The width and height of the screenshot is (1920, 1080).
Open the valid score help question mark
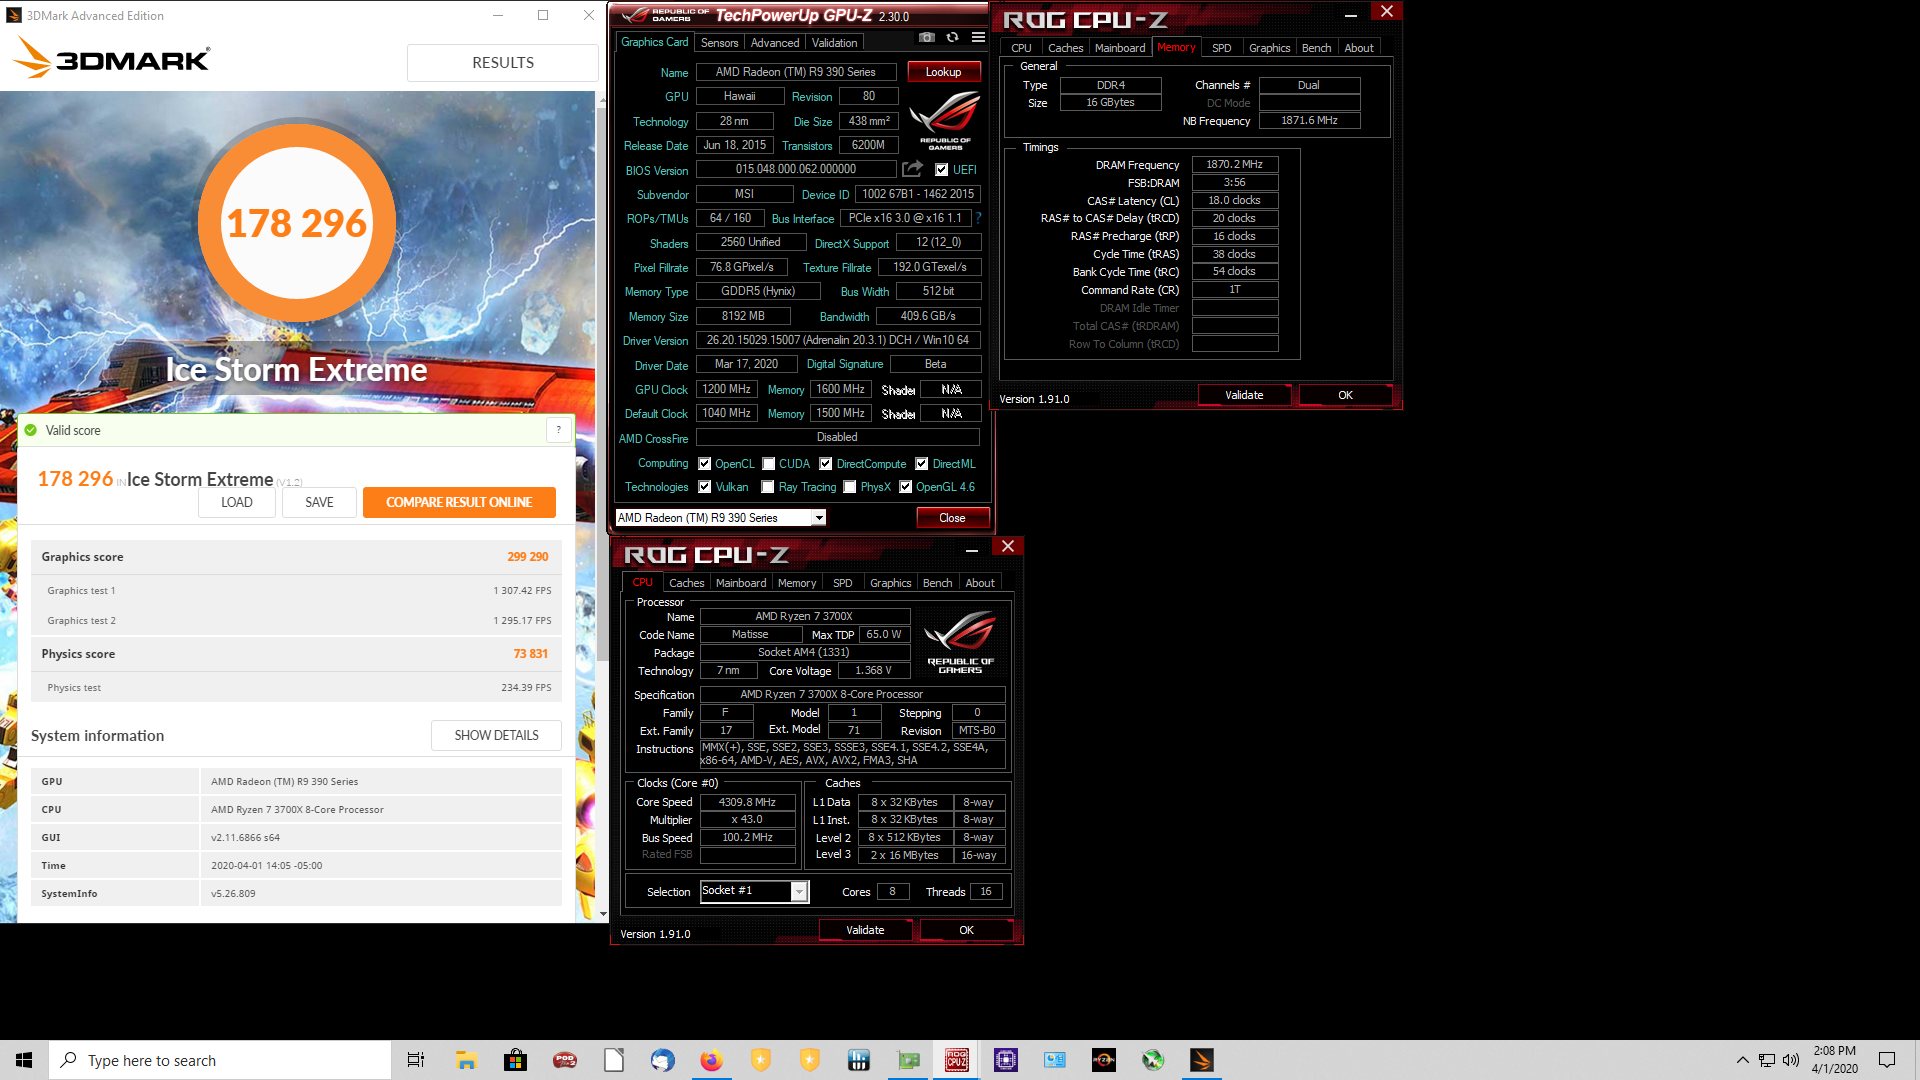click(558, 430)
